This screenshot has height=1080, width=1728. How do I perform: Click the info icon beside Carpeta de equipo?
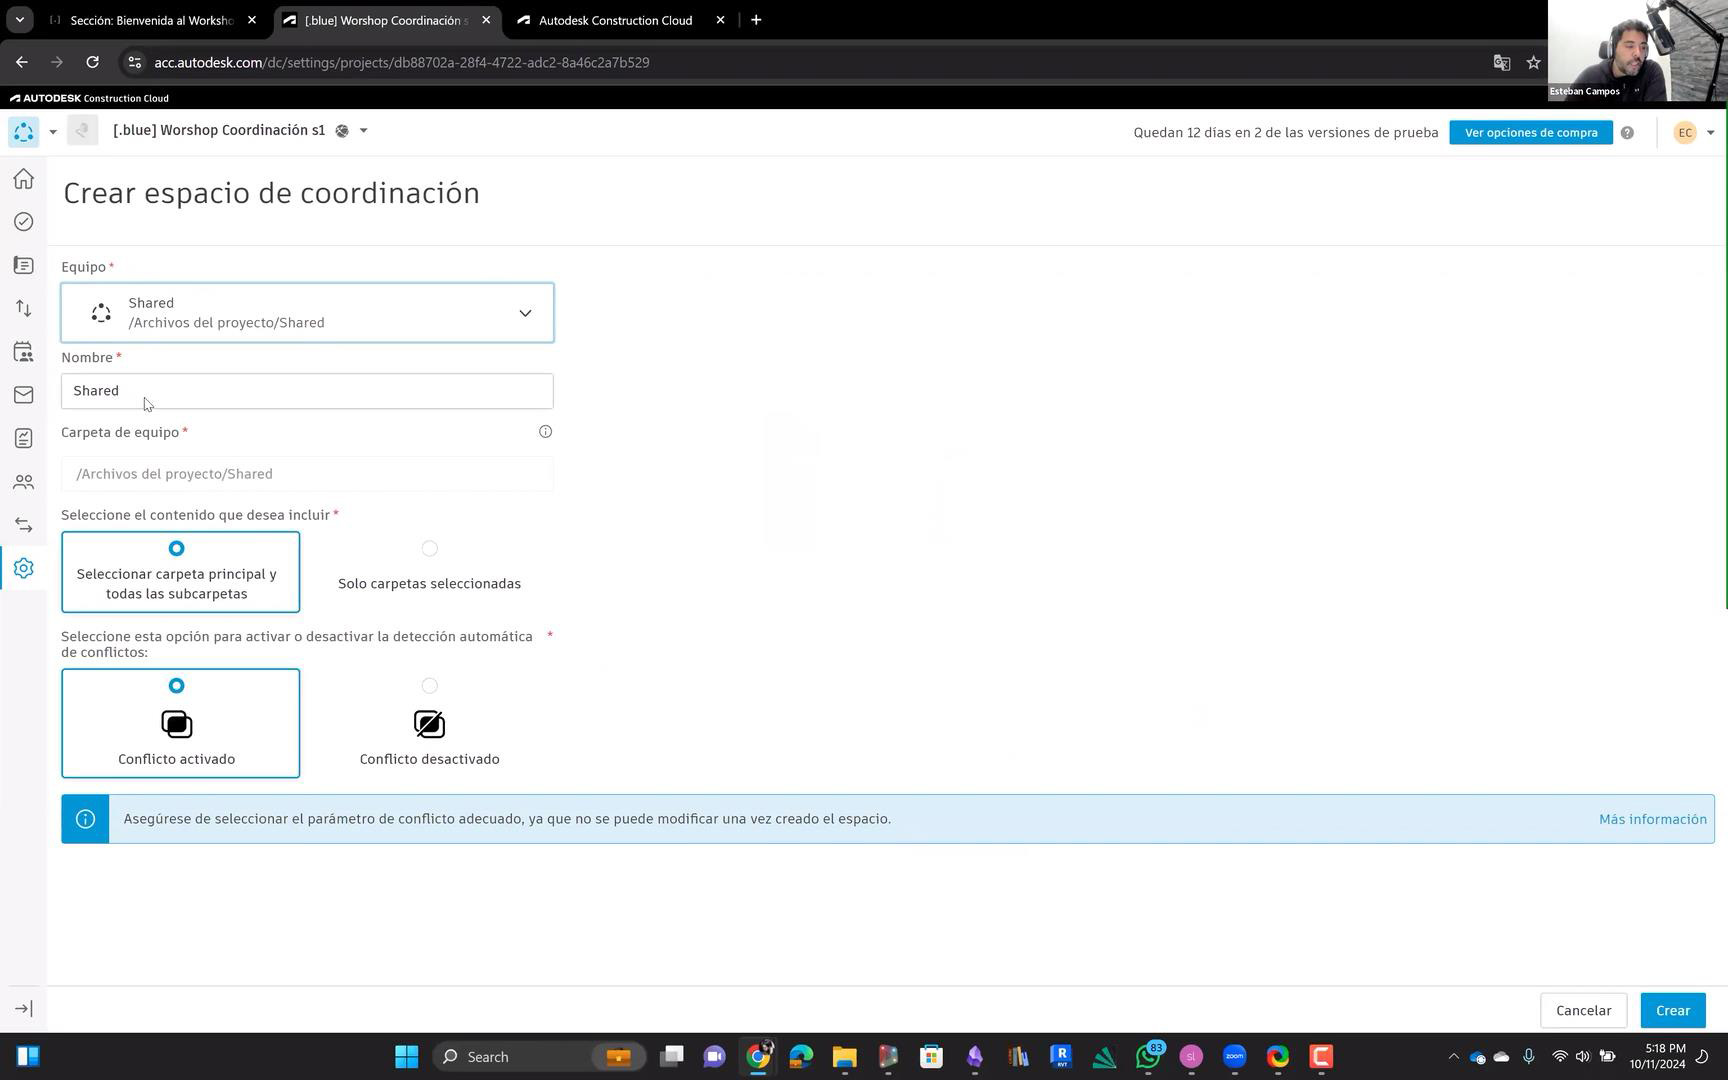[545, 432]
